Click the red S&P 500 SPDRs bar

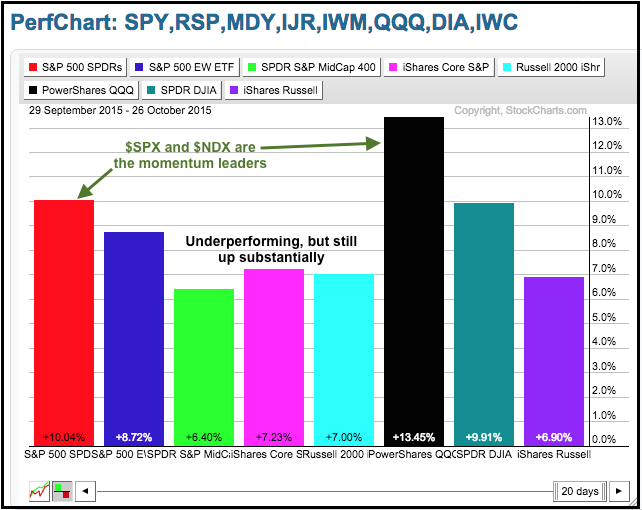pyautogui.click(x=64, y=323)
